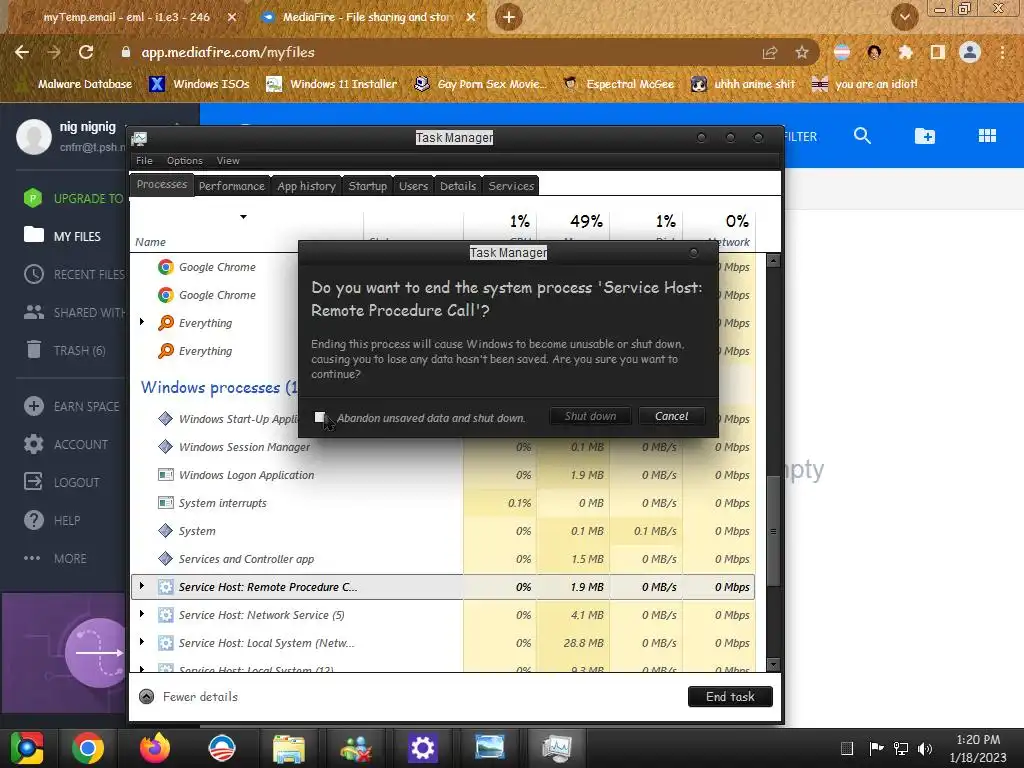
Task: Click the volume icon in system tray
Action: point(925,748)
